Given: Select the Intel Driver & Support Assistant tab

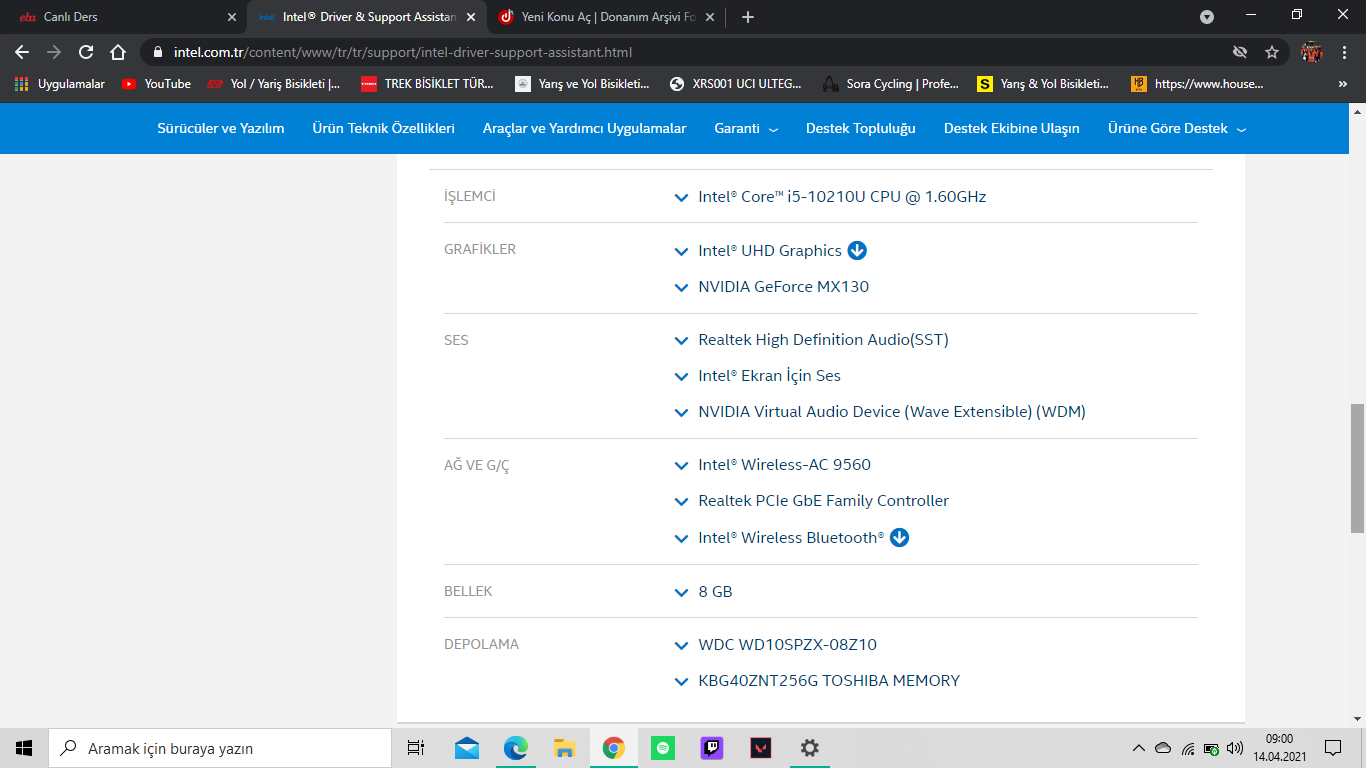Looking at the screenshot, I should (367, 17).
